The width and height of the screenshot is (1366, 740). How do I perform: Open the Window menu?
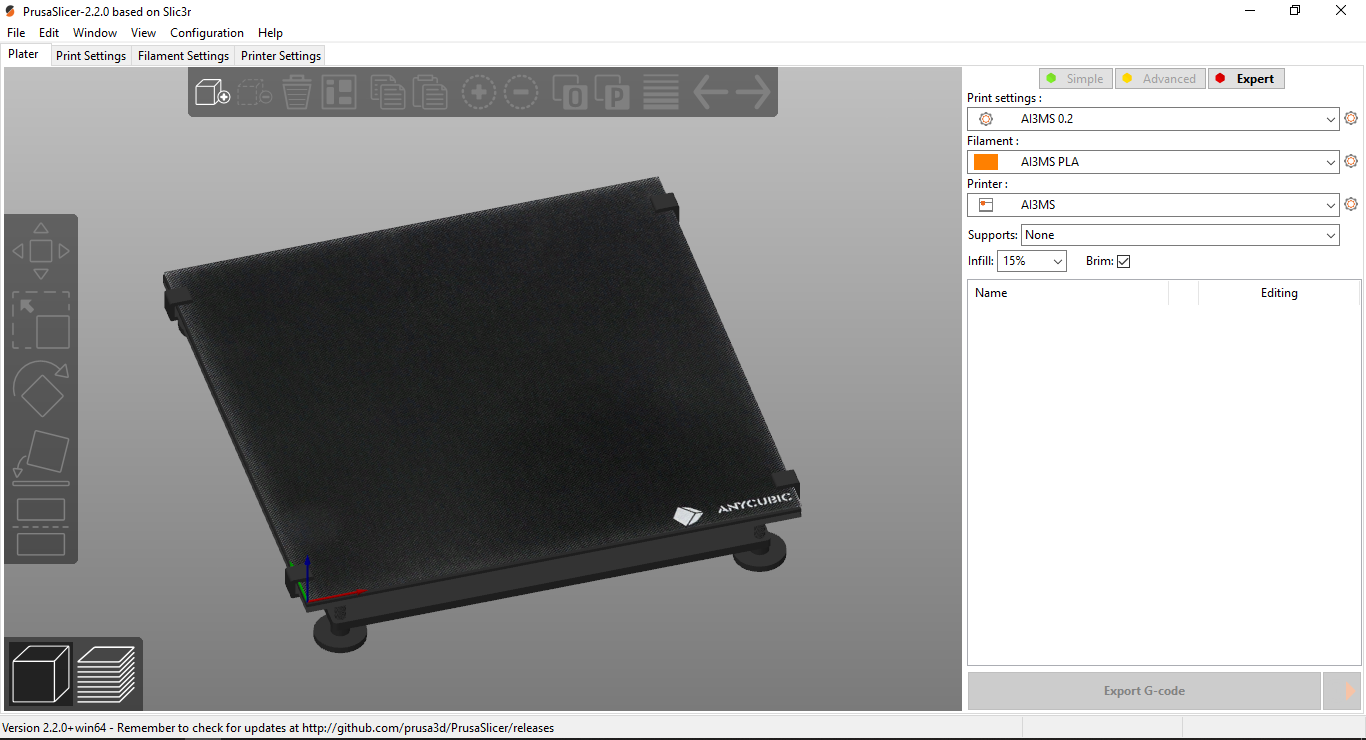tap(95, 33)
